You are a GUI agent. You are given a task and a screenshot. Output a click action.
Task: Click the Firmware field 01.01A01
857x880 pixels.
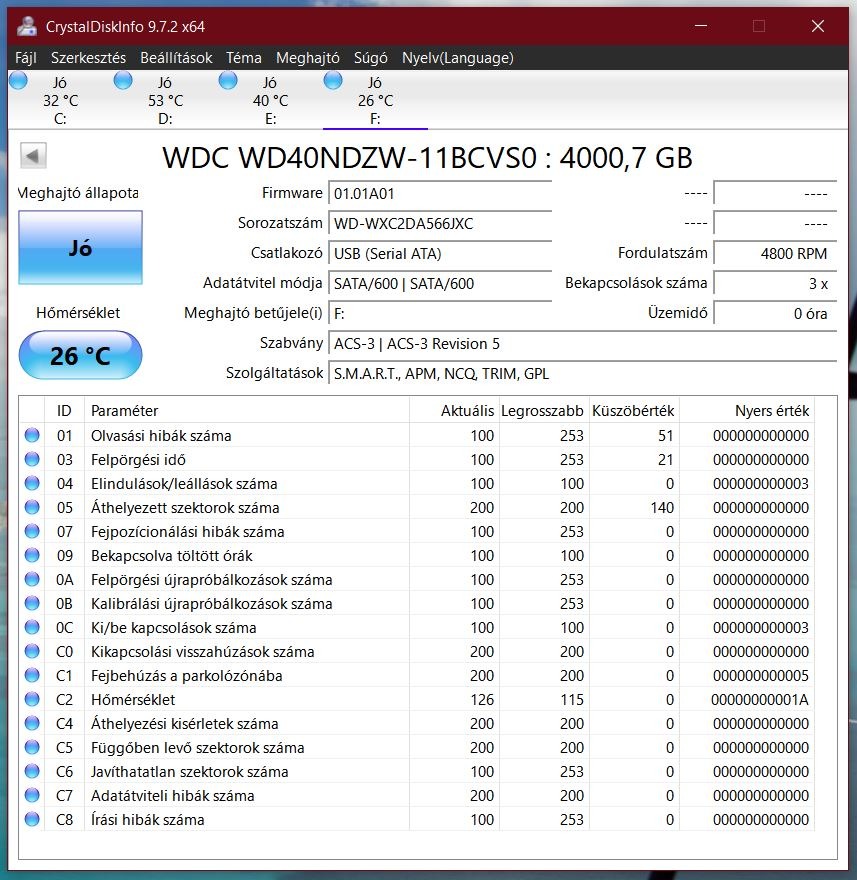[x=440, y=194]
